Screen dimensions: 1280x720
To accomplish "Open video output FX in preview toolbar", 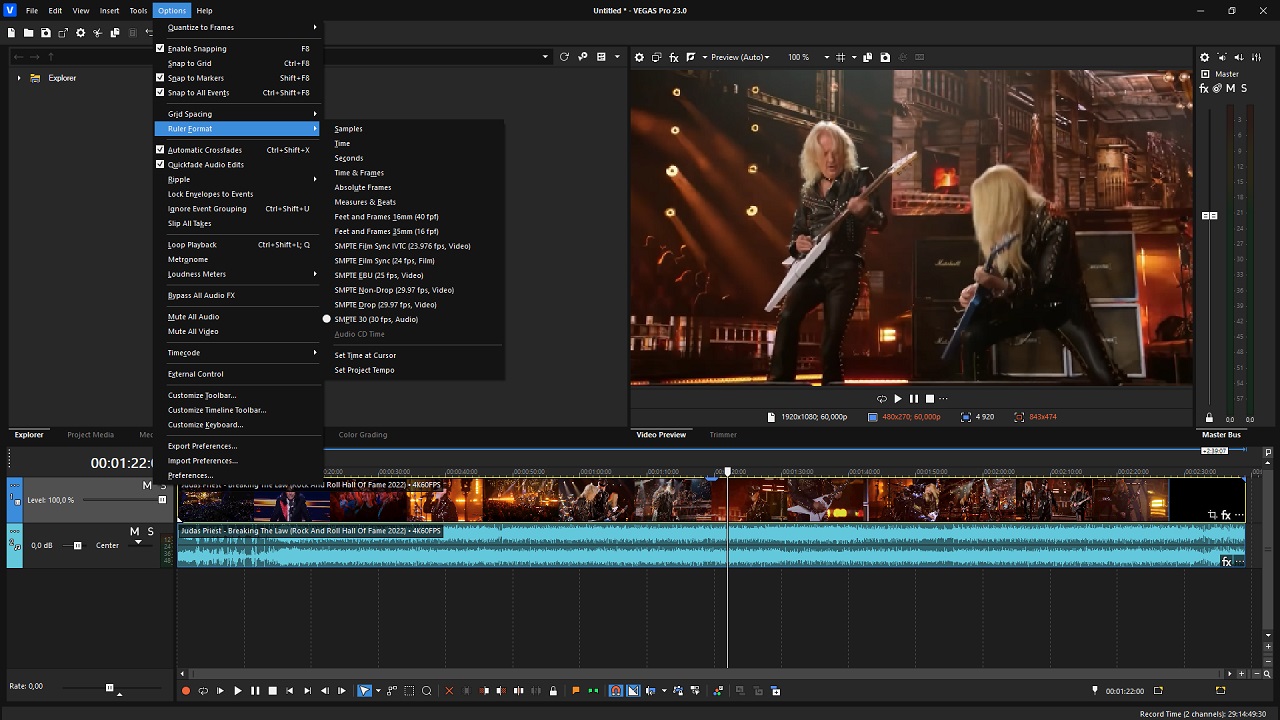I will tap(674, 57).
